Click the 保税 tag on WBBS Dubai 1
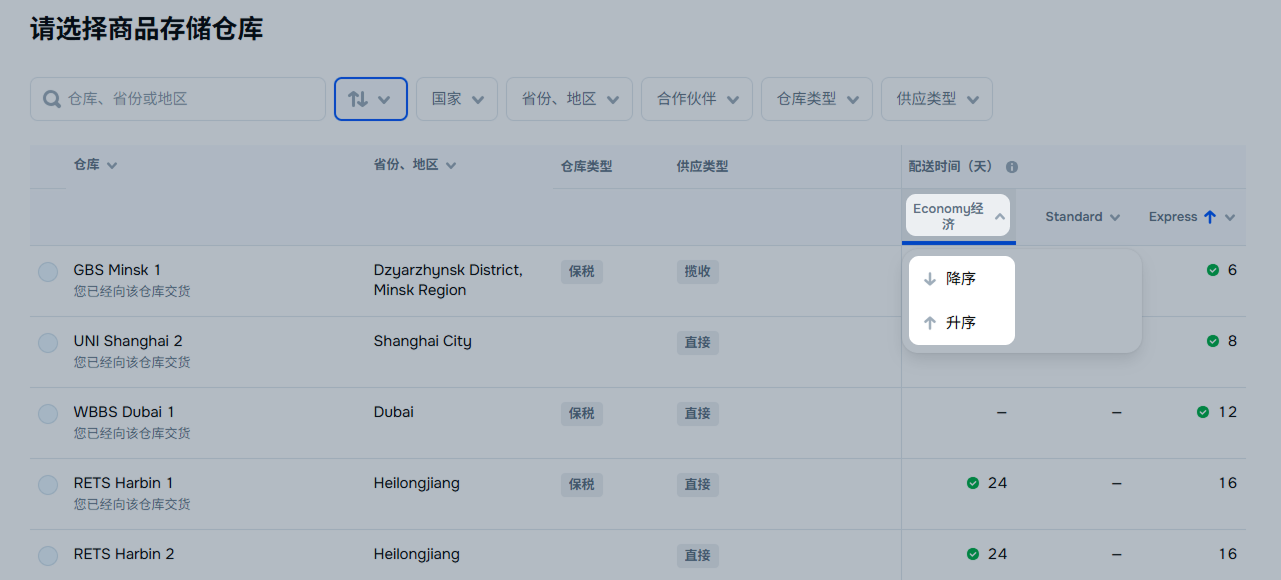This screenshot has height=580, width=1281. tap(581, 413)
